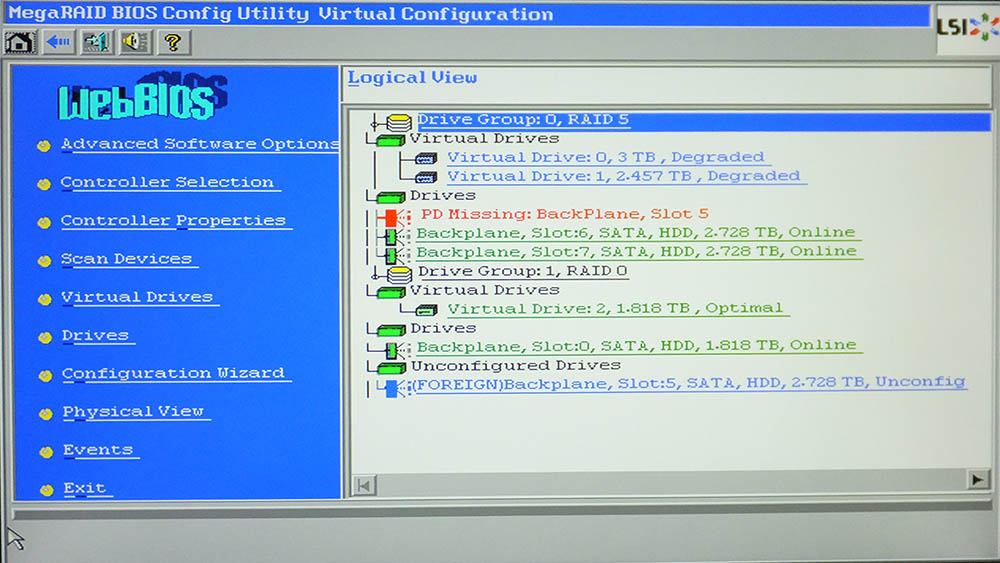Click the blue Back arrow icon

point(58,43)
